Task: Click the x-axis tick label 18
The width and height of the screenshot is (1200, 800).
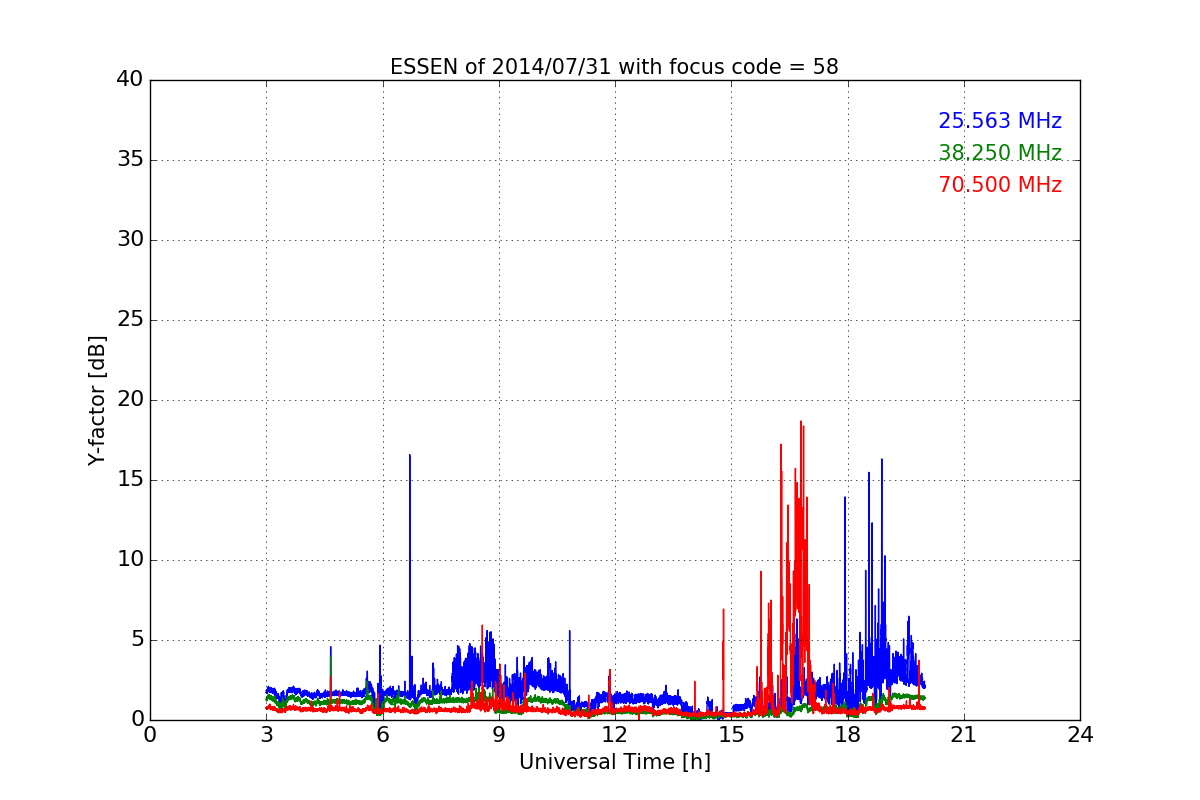Action: 848,735
